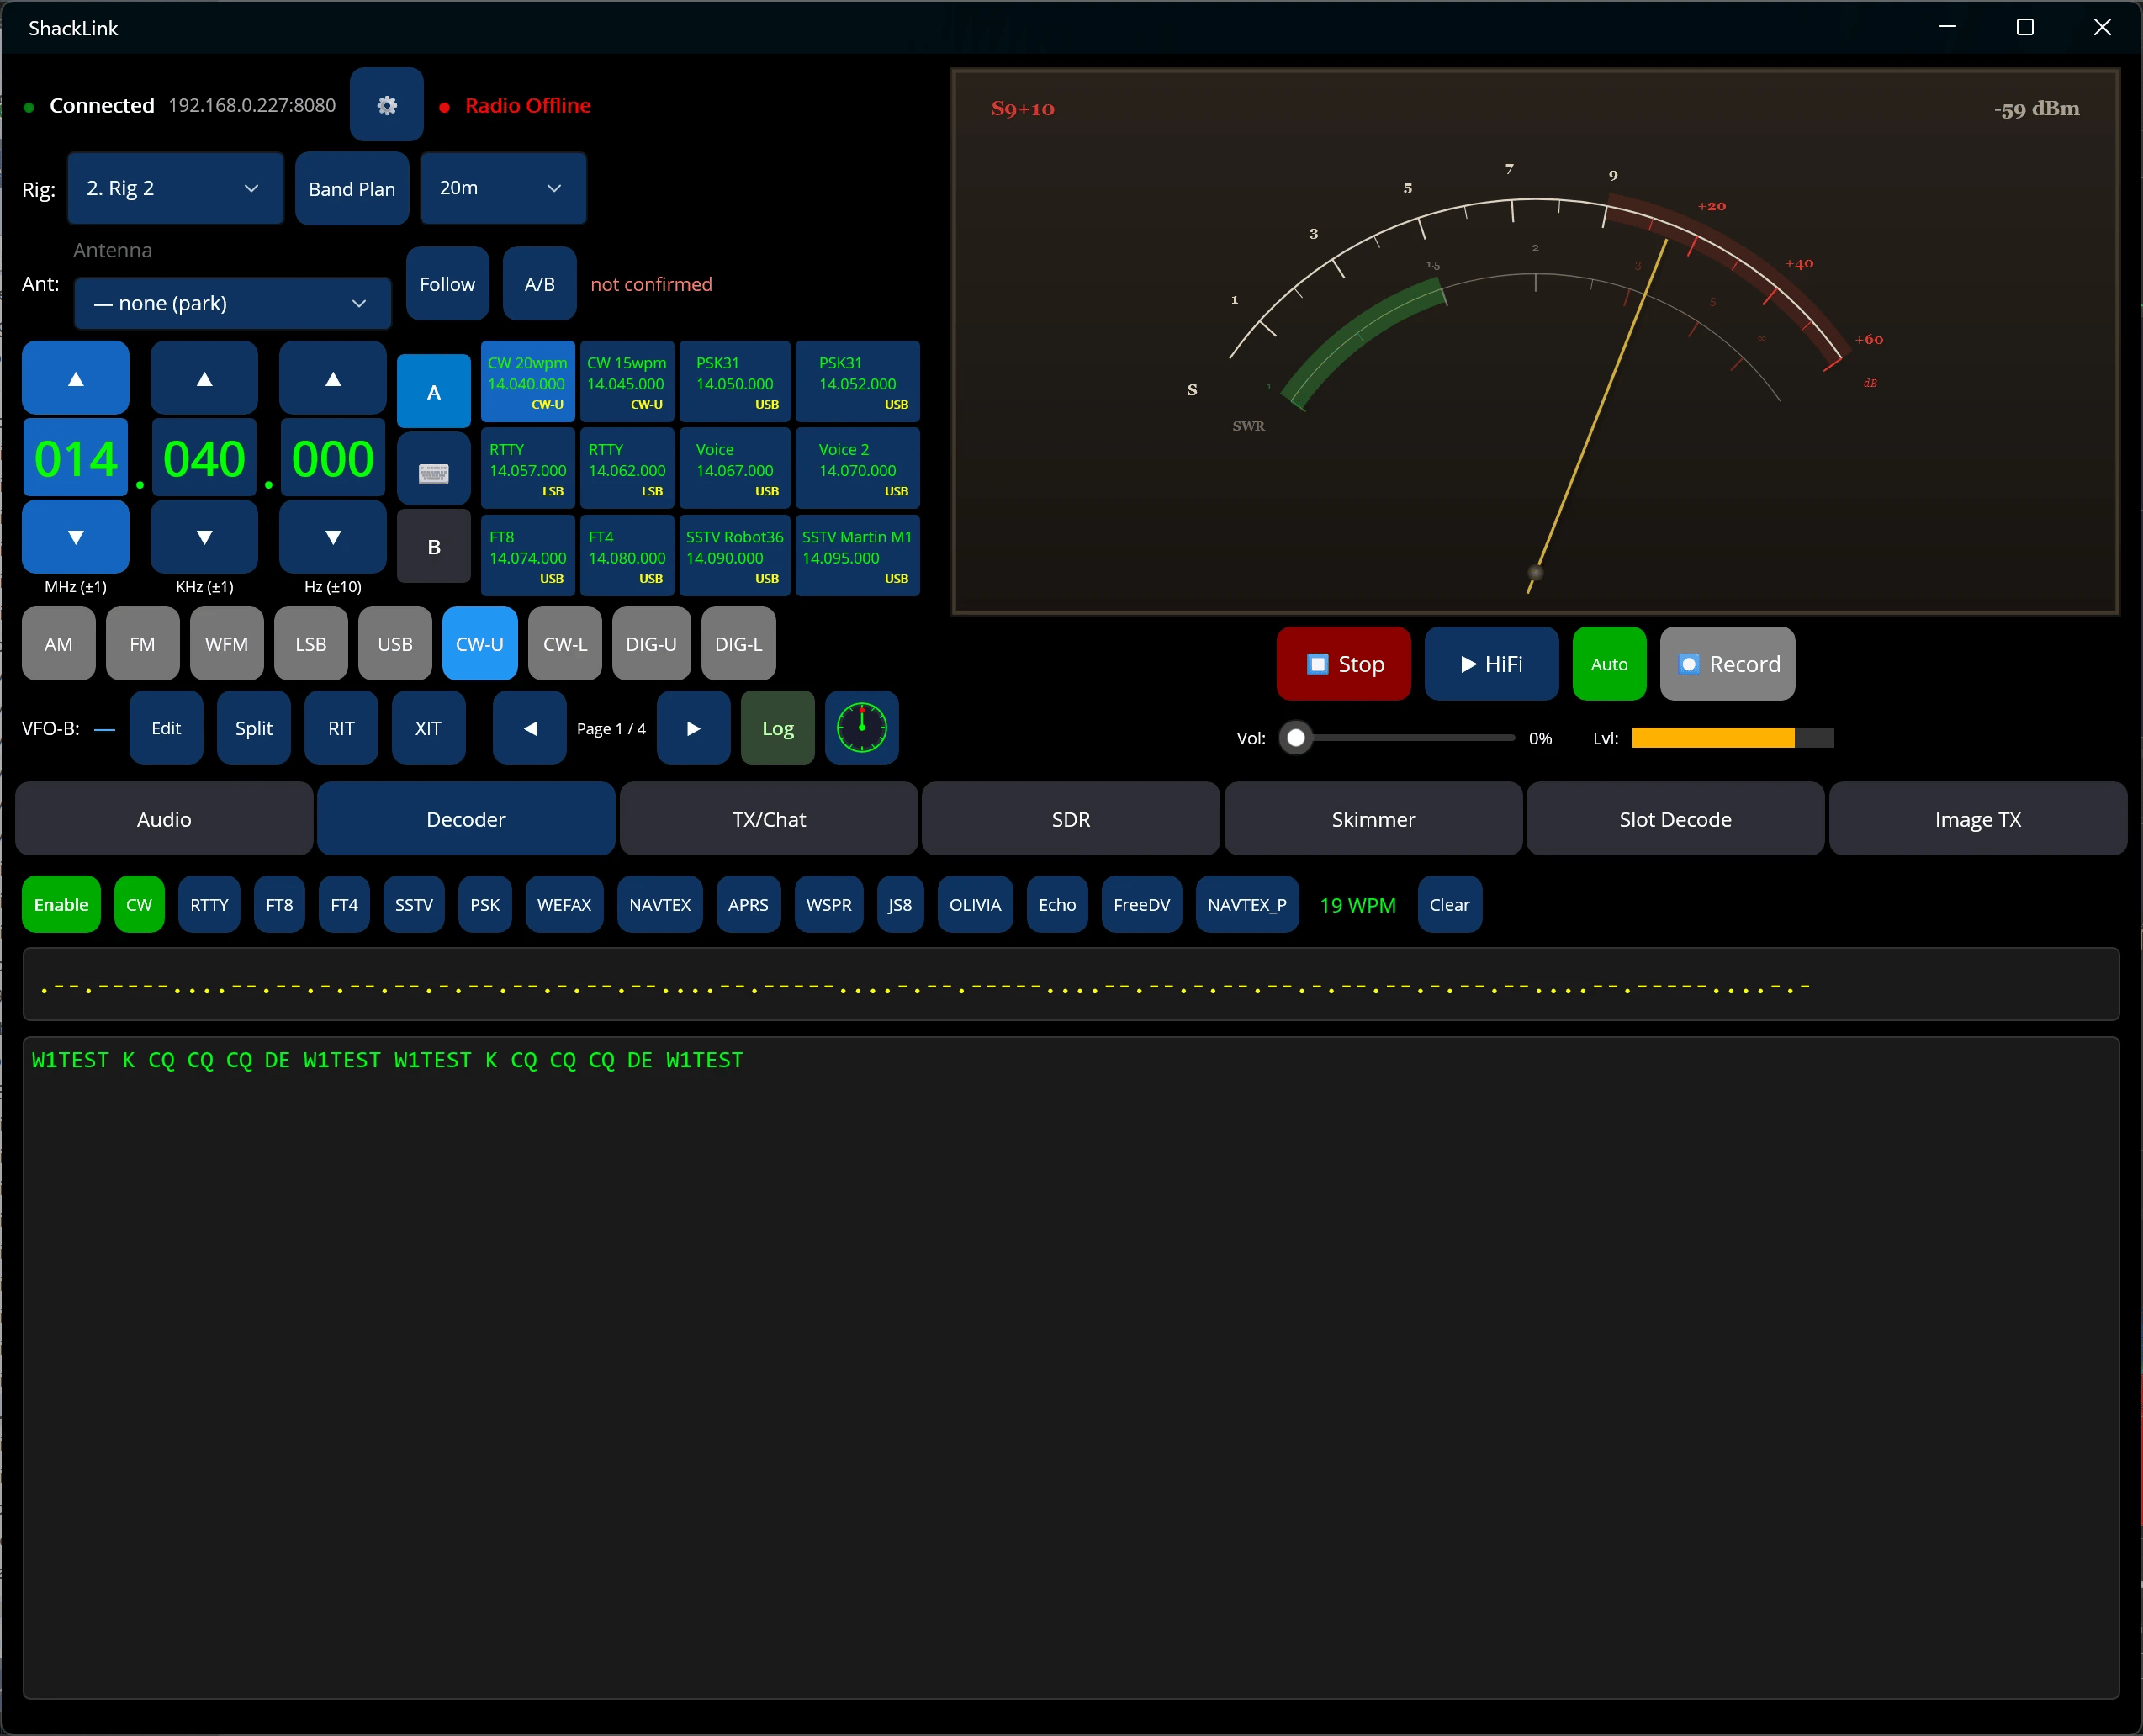Click the MHz down arrow
The width and height of the screenshot is (2143, 1736).
tap(76, 537)
